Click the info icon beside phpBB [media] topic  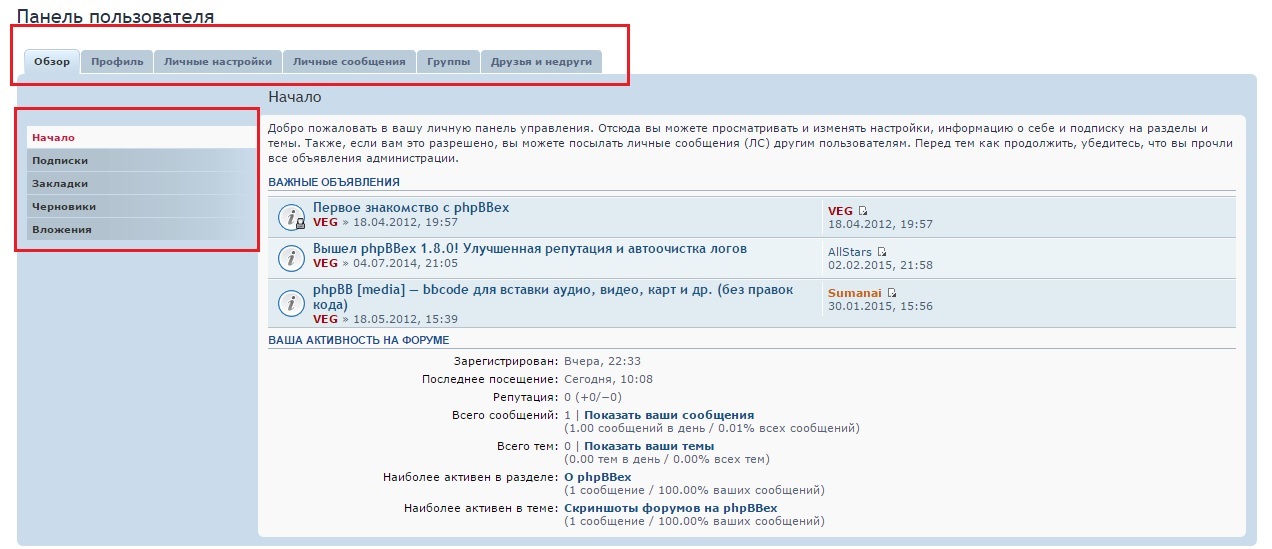point(291,303)
